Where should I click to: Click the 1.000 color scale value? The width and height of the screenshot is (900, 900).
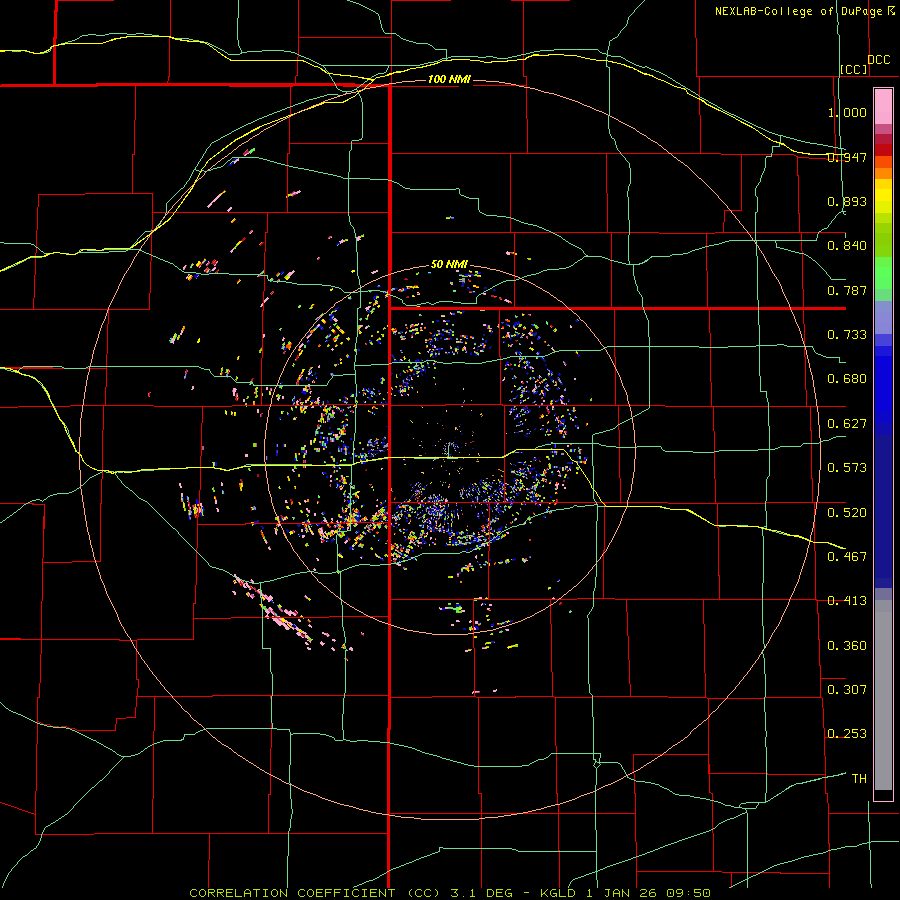[x=847, y=112]
